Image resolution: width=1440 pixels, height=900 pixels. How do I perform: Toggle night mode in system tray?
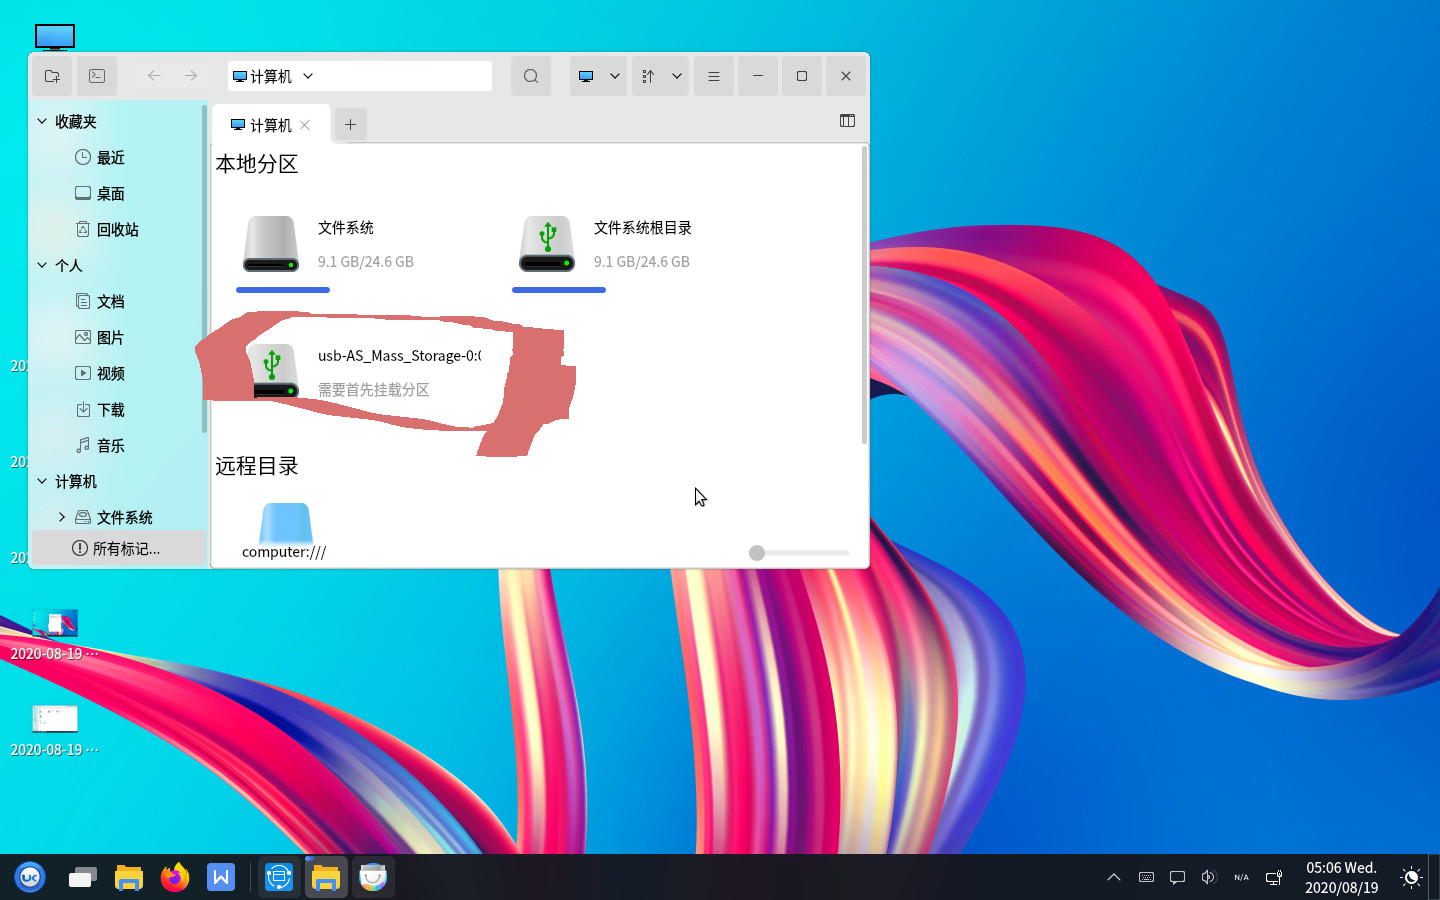[x=1411, y=878]
